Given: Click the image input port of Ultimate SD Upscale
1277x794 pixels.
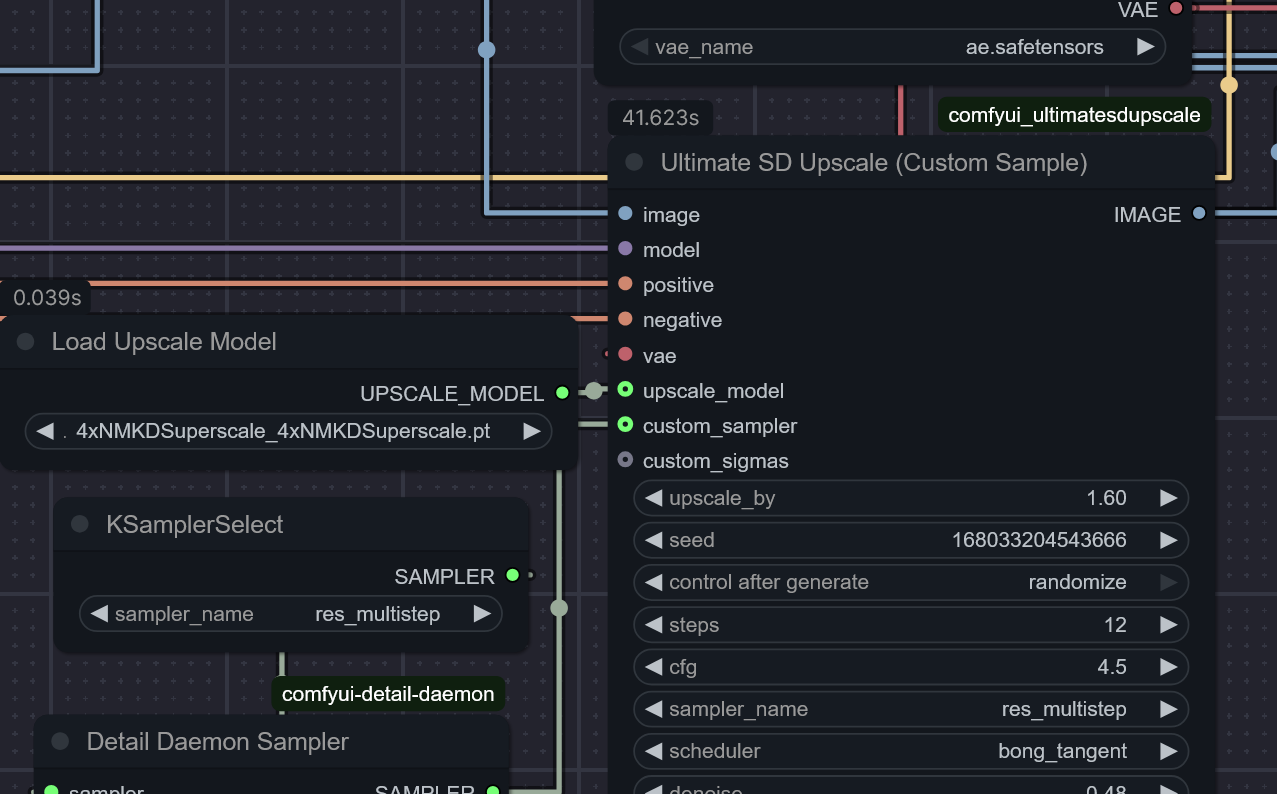Looking at the screenshot, I should click(x=625, y=214).
